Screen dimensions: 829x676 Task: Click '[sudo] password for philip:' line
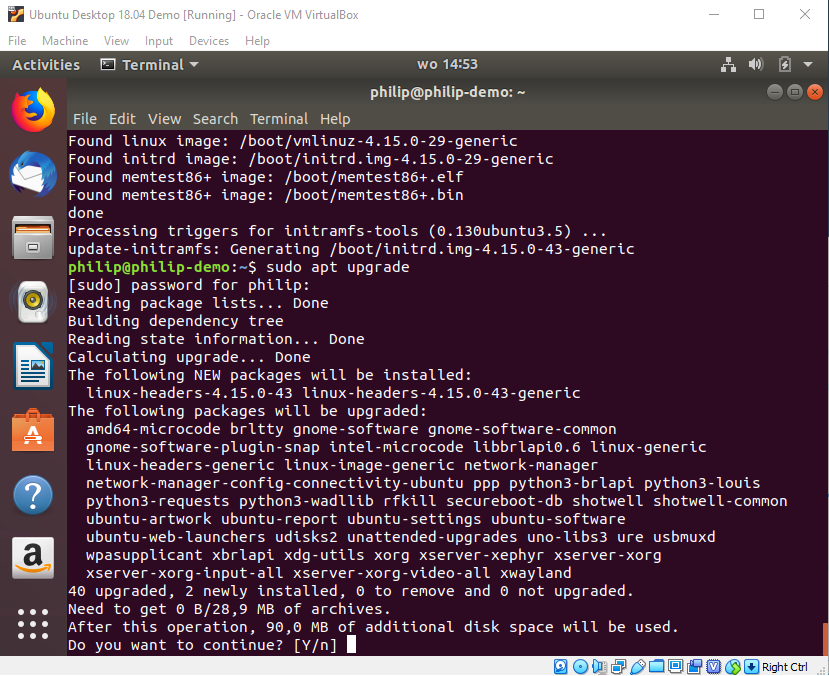pos(189,285)
